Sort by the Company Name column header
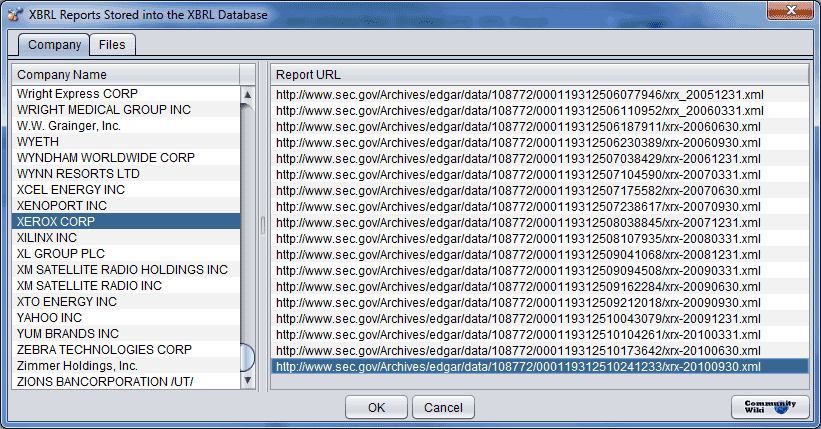821x429 pixels. point(126,75)
